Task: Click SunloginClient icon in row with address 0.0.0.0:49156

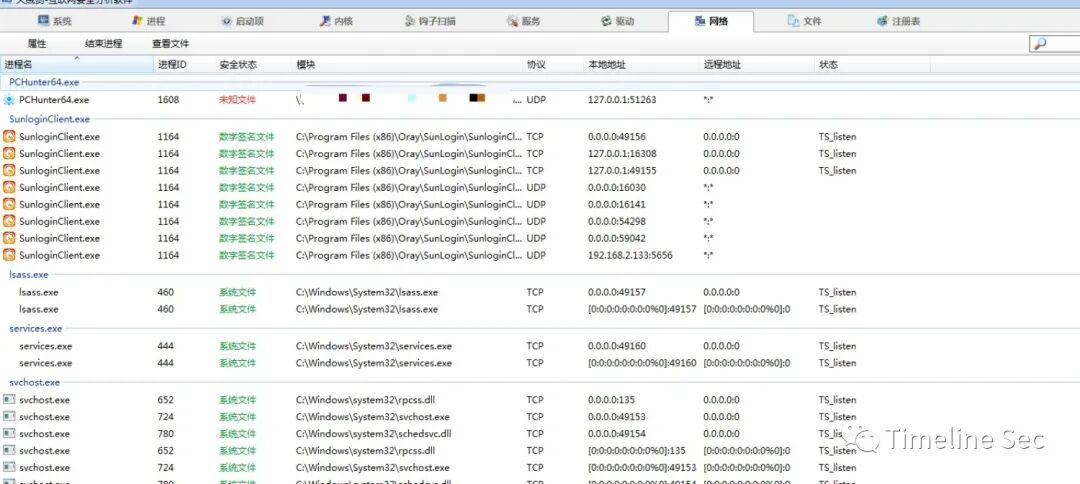Action: [x=9, y=136]
